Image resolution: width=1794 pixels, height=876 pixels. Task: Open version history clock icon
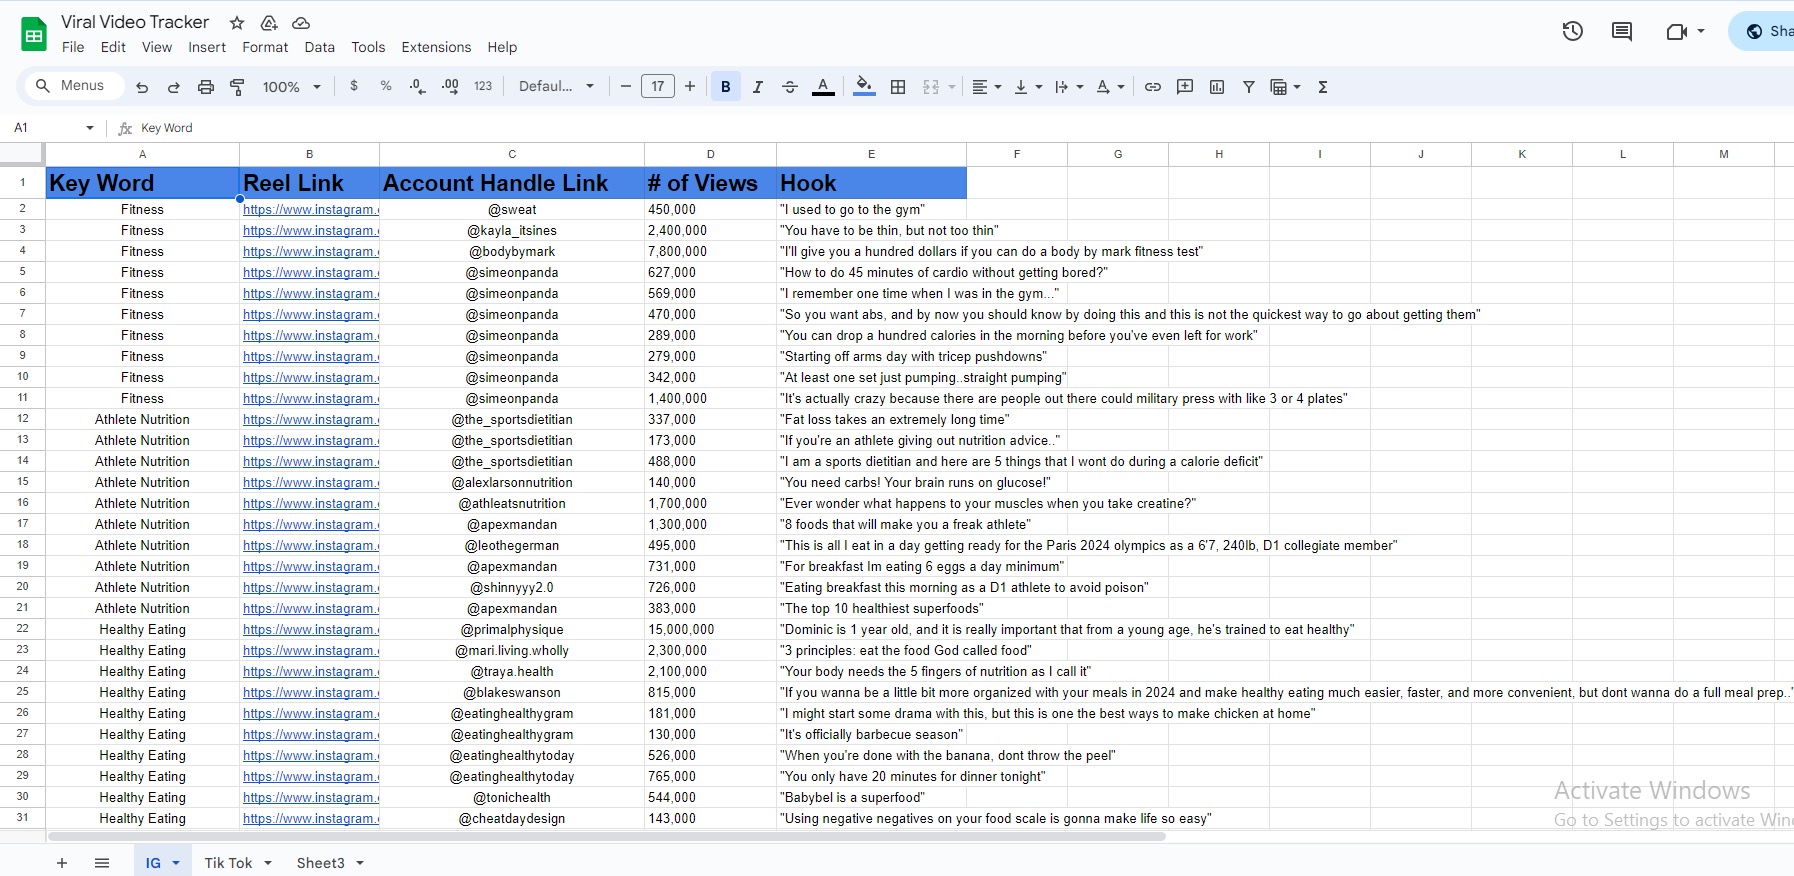click(x=1573, y=31)
